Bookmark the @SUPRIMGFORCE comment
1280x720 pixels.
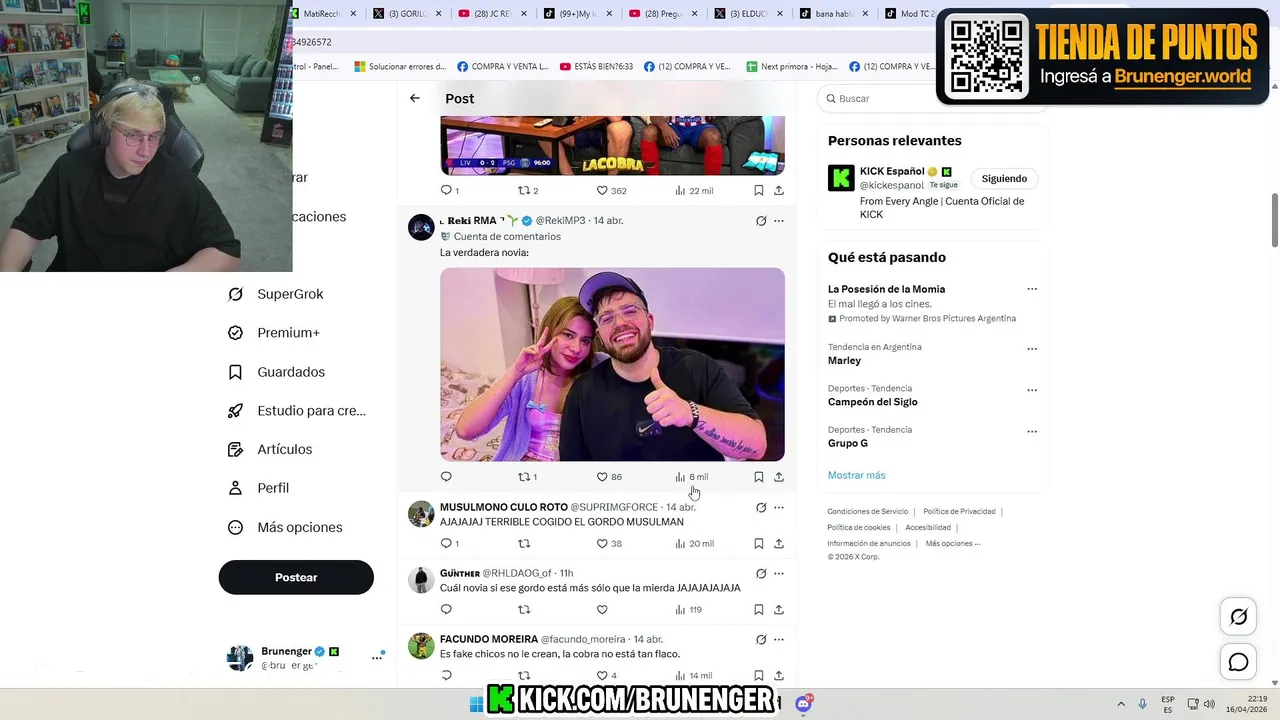coord(759,544)
